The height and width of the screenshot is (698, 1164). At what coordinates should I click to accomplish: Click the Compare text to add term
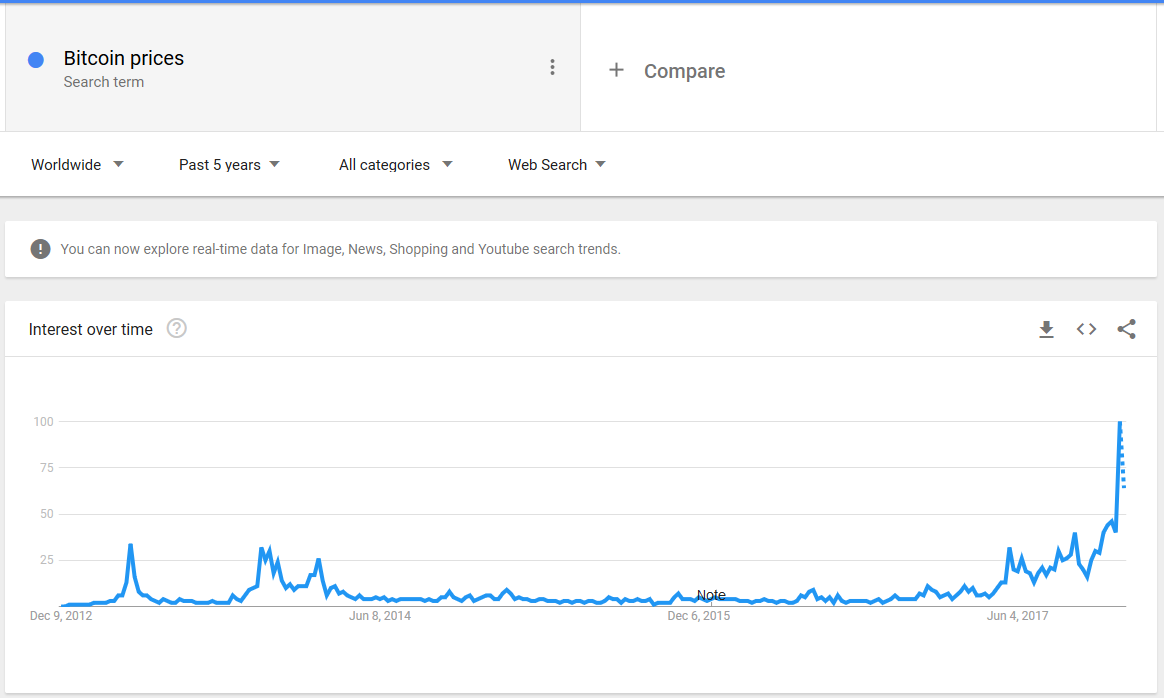click(x=684, y=71)
